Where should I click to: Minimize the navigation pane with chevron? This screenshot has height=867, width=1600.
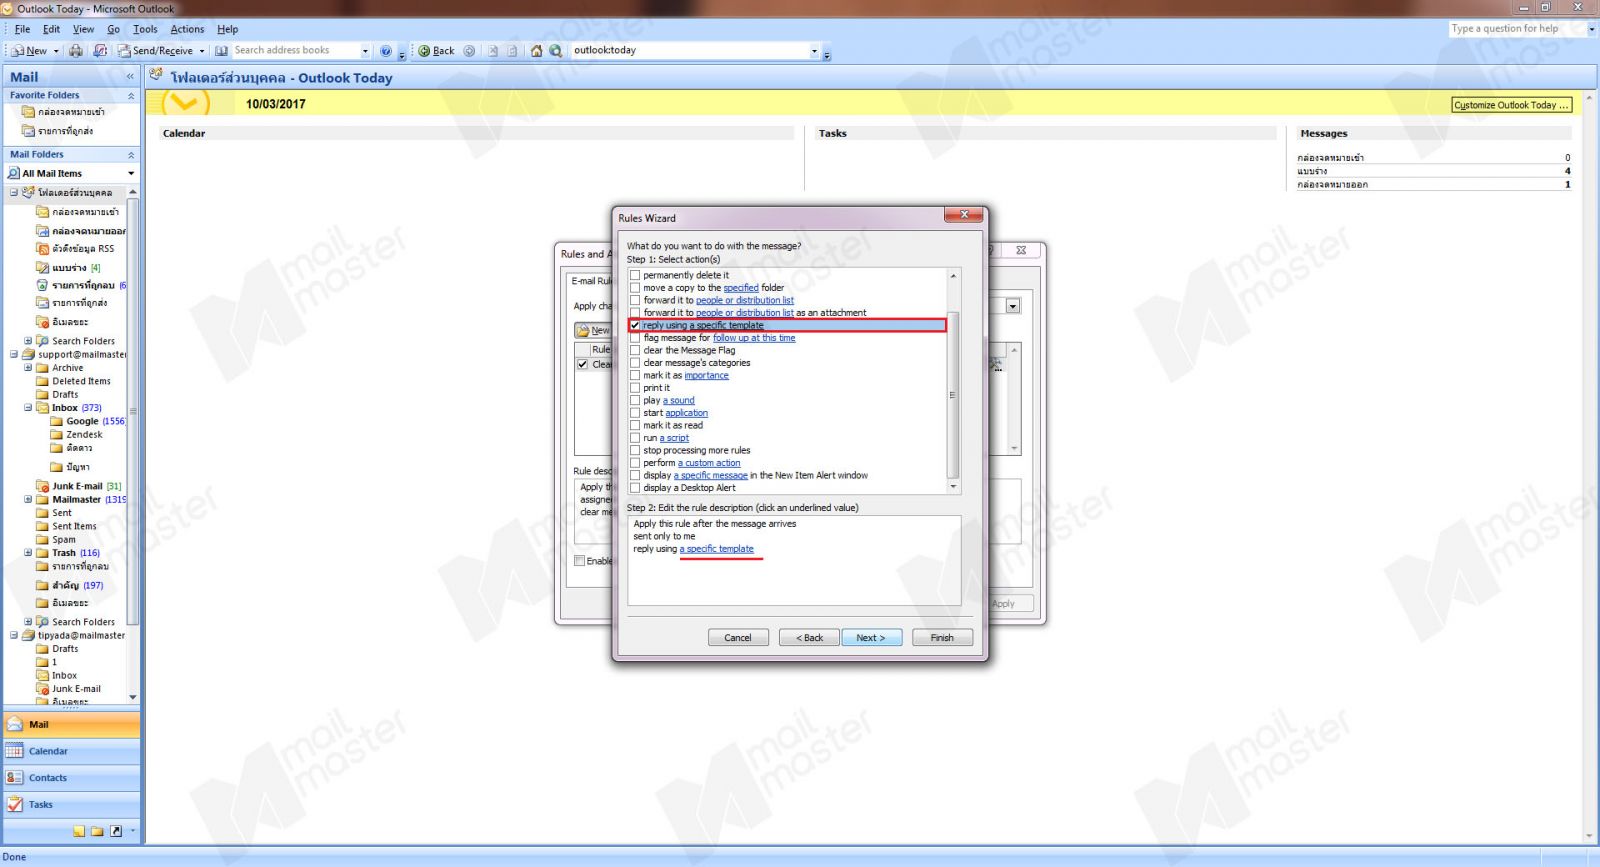pos(130,77)
